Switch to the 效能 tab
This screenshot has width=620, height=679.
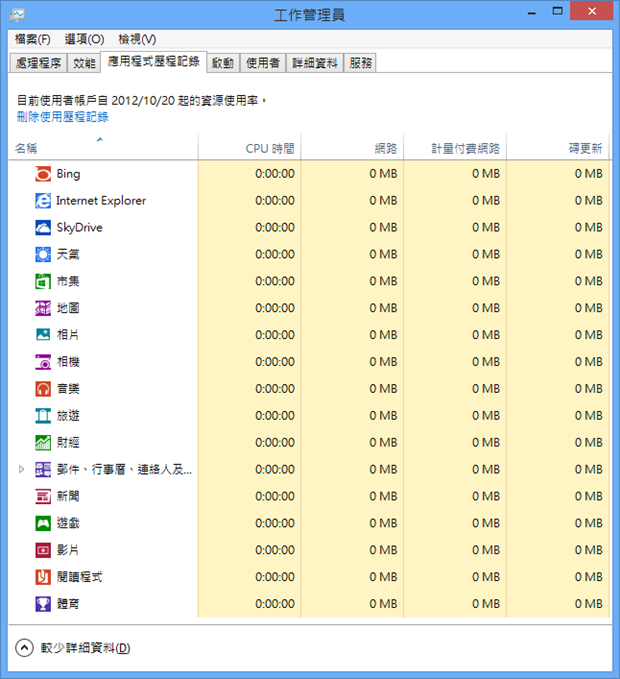point(84,63)
